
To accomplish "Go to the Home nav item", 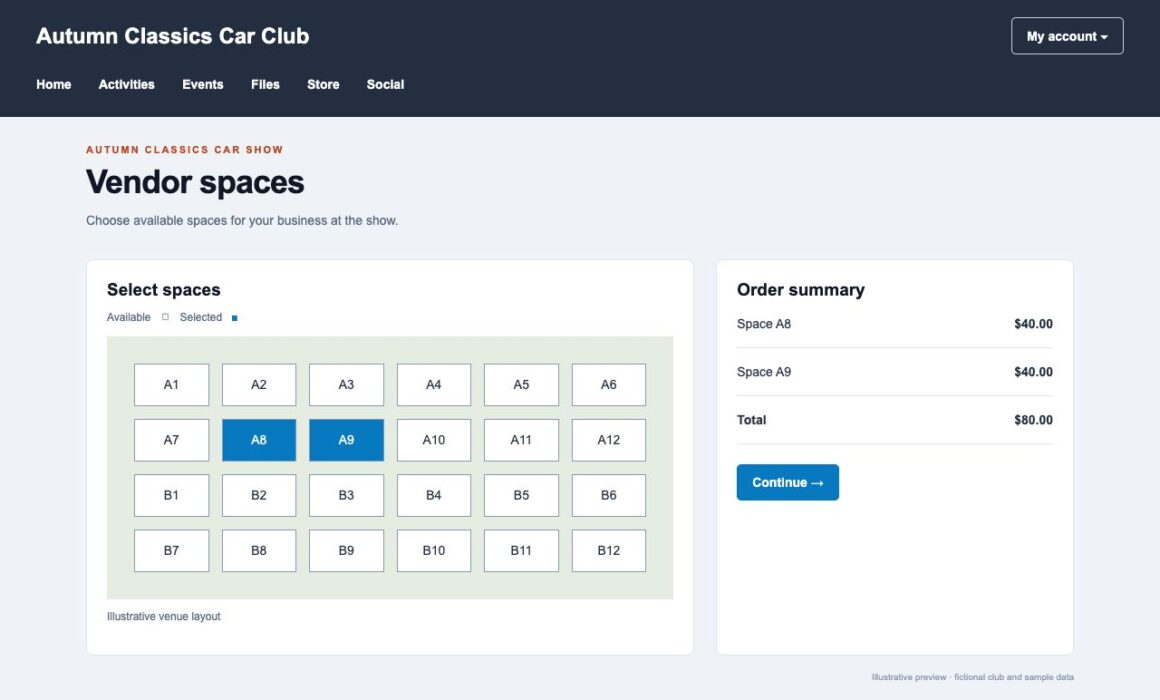I will click(x=54, y=84).
